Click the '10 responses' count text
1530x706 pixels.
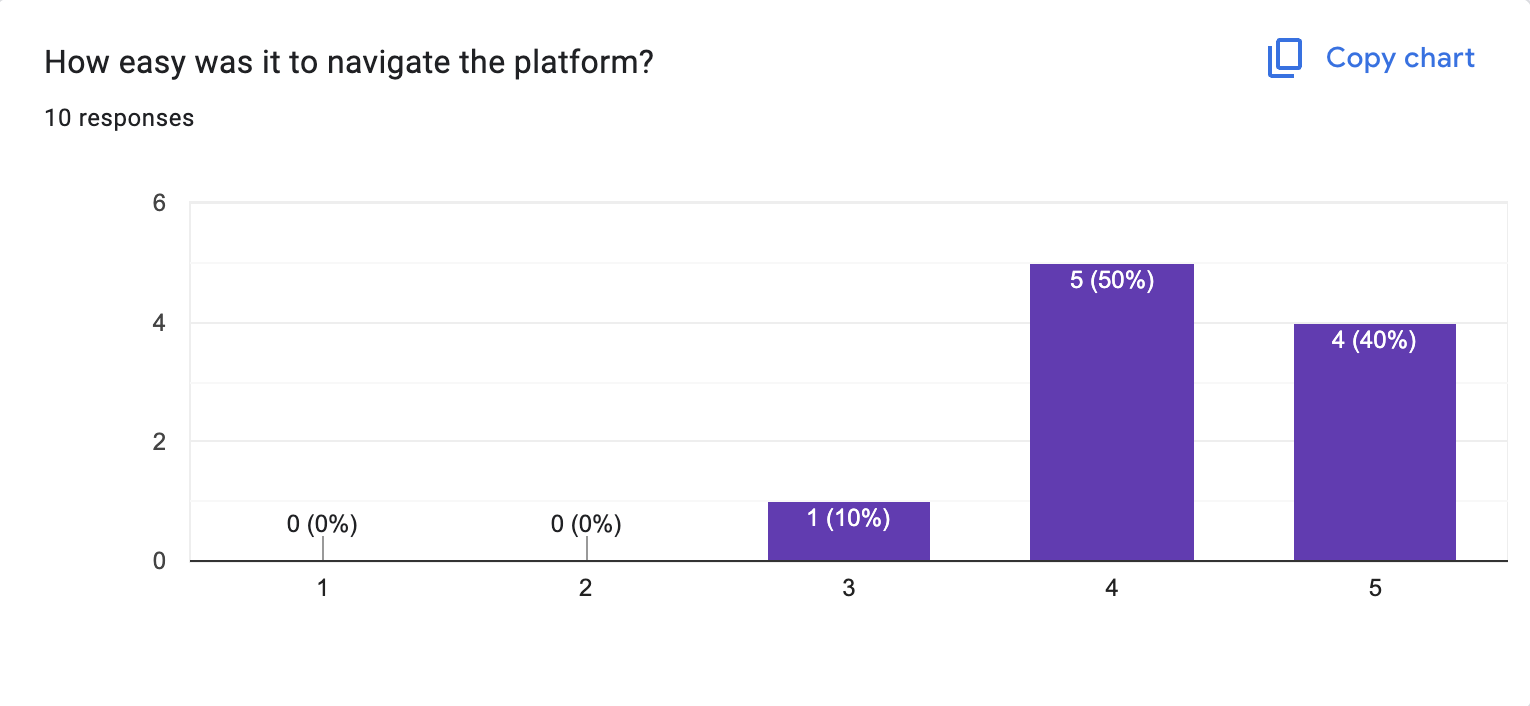(x=119, y=118)
